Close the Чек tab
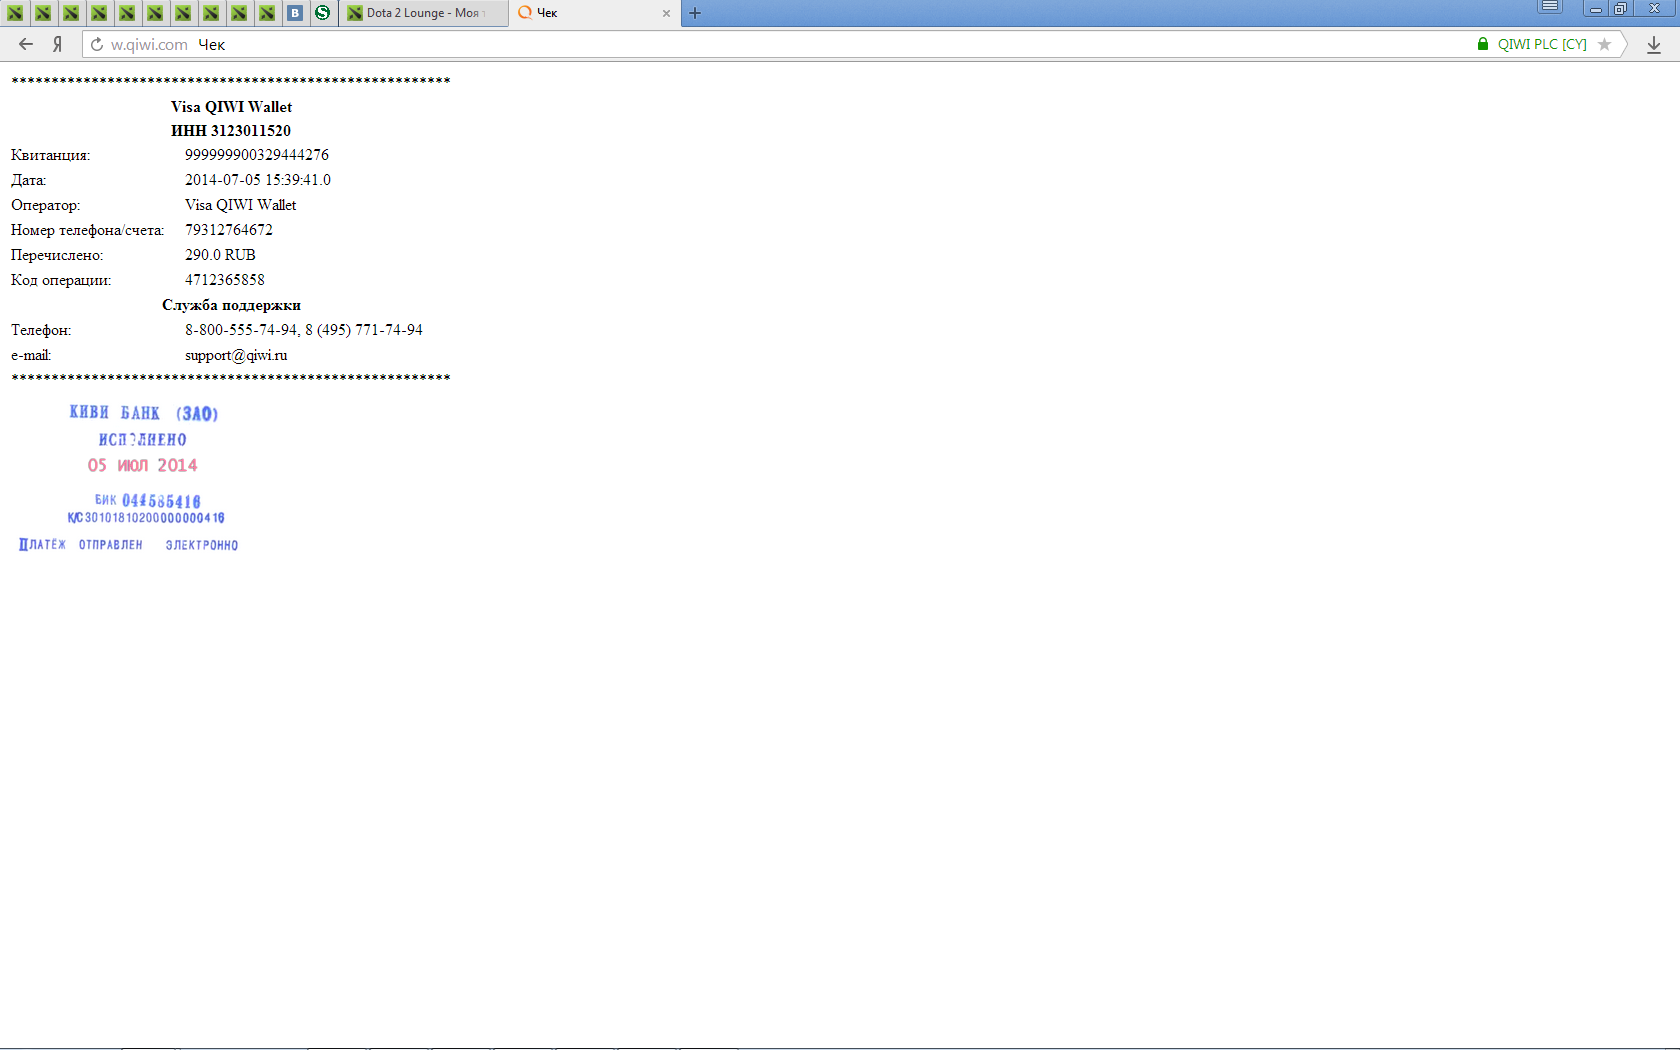 click(666, 13)
